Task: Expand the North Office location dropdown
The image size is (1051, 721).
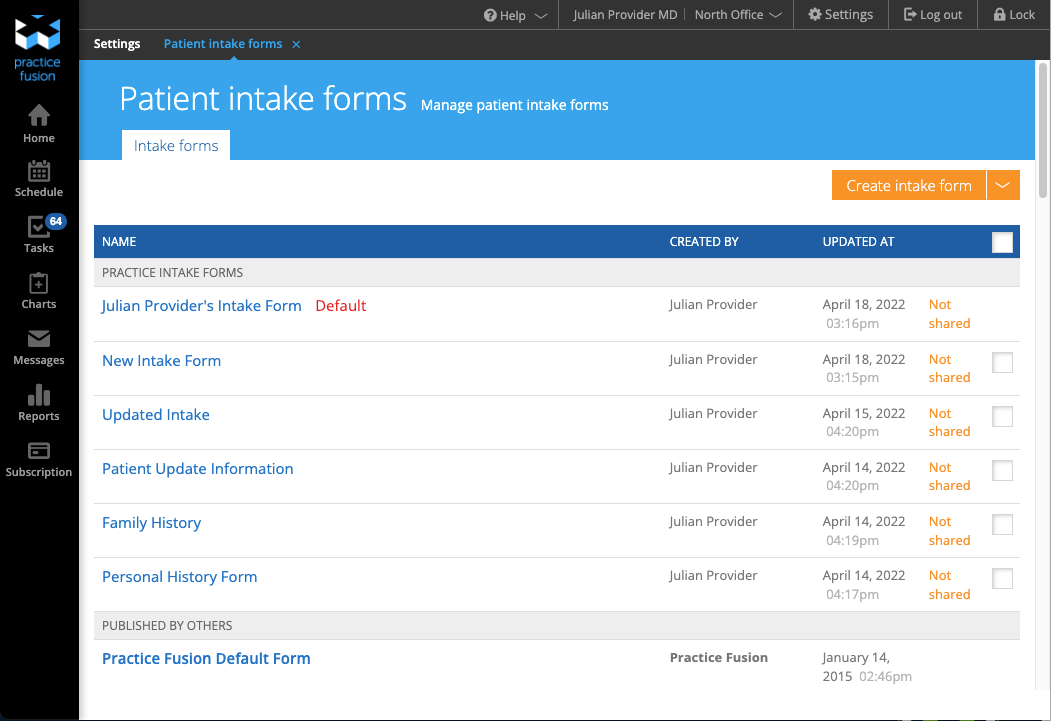Action: [x=737, y=14]
